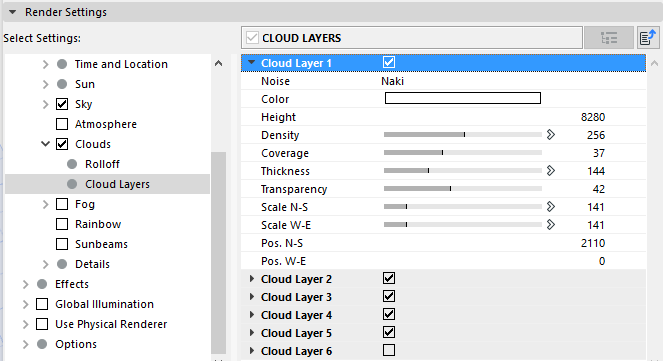663x361 pixels.
Task: Collapse the Clouds tree node
Action: click(x=45, y=144)
